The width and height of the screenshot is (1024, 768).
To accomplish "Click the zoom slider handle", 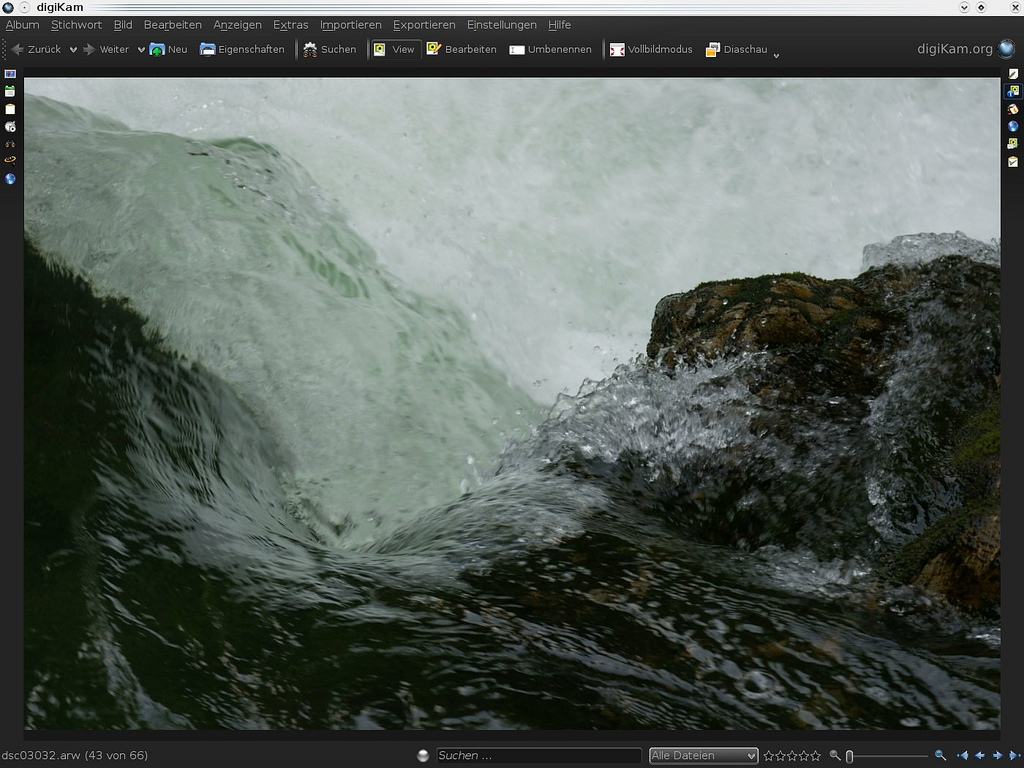I will [849, 756].
